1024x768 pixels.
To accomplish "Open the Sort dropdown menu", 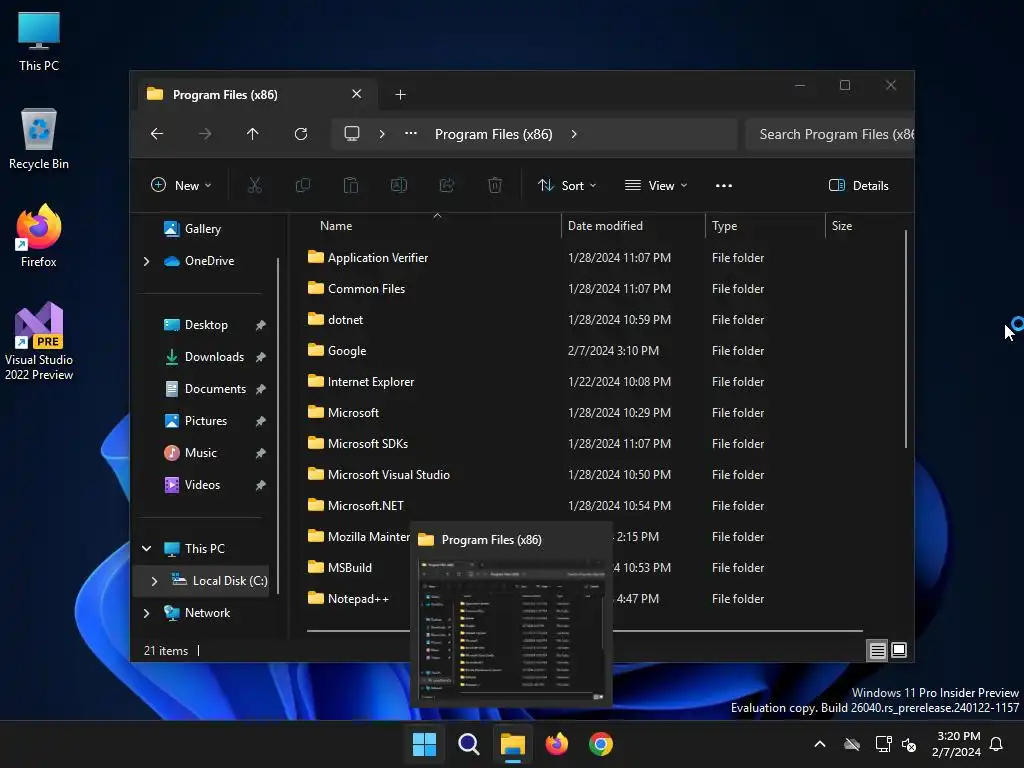I will [x=566, y=185].
